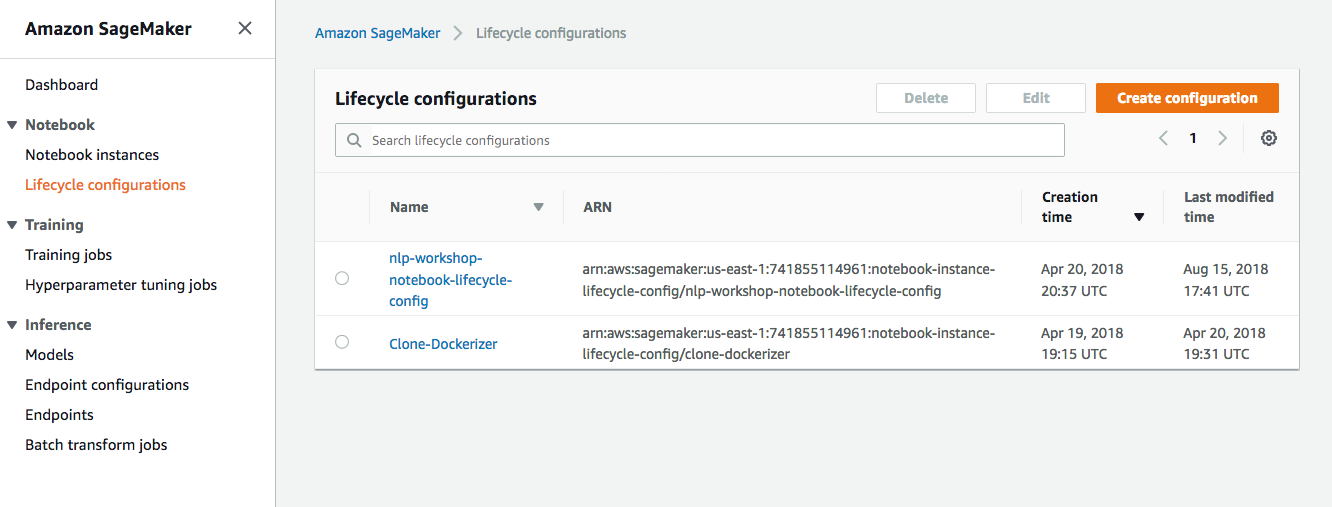Select nlp-workshop-notebook-lifecycle-config radio button

(342, 278)
